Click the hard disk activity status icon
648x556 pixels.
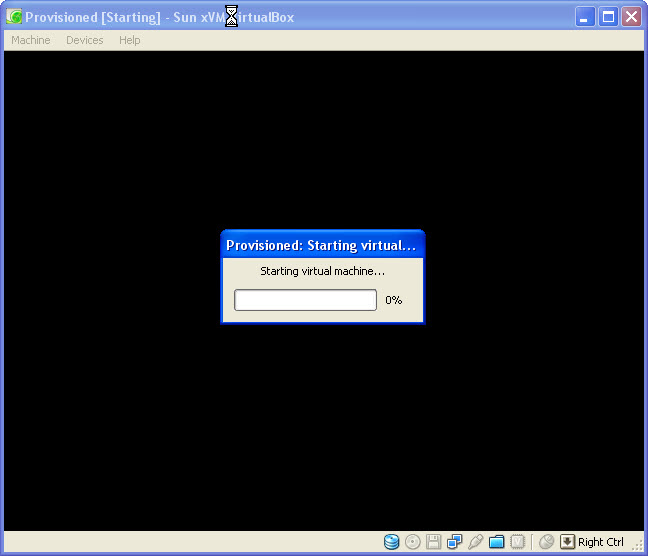[x=391, y=542]
